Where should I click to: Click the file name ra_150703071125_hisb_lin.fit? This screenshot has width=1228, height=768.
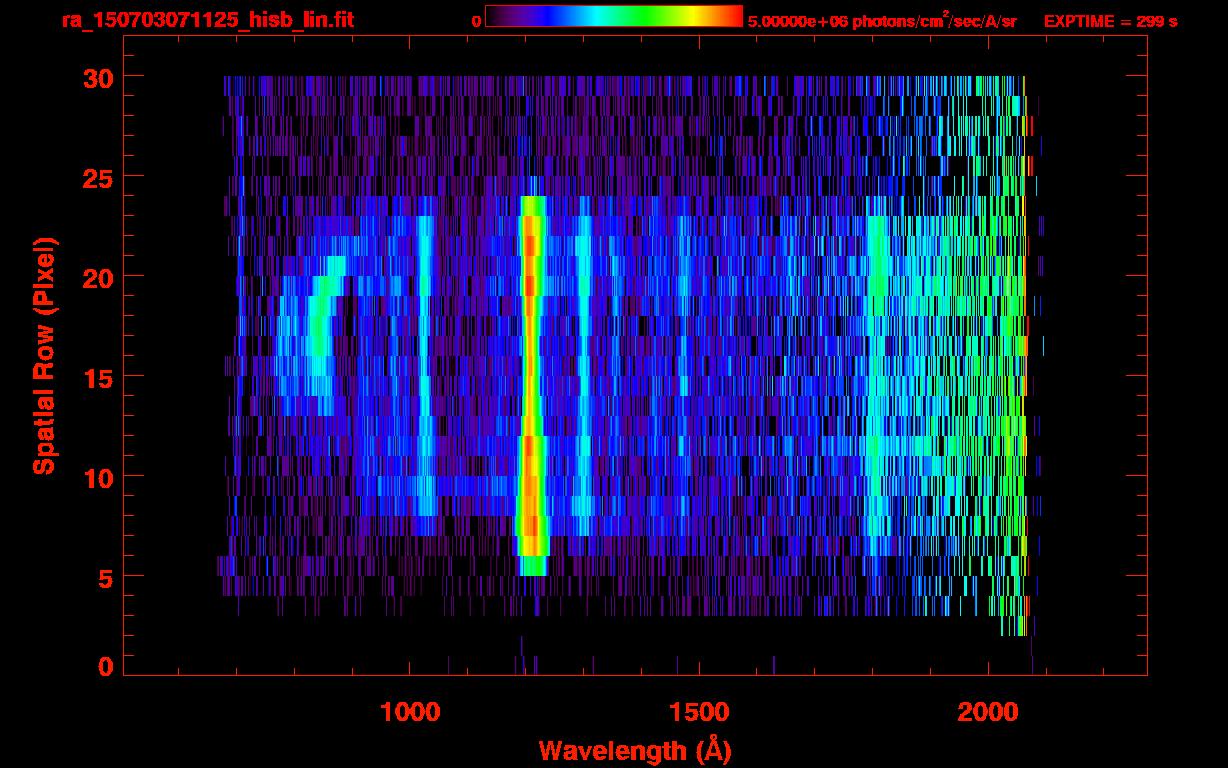click(207, 20)
